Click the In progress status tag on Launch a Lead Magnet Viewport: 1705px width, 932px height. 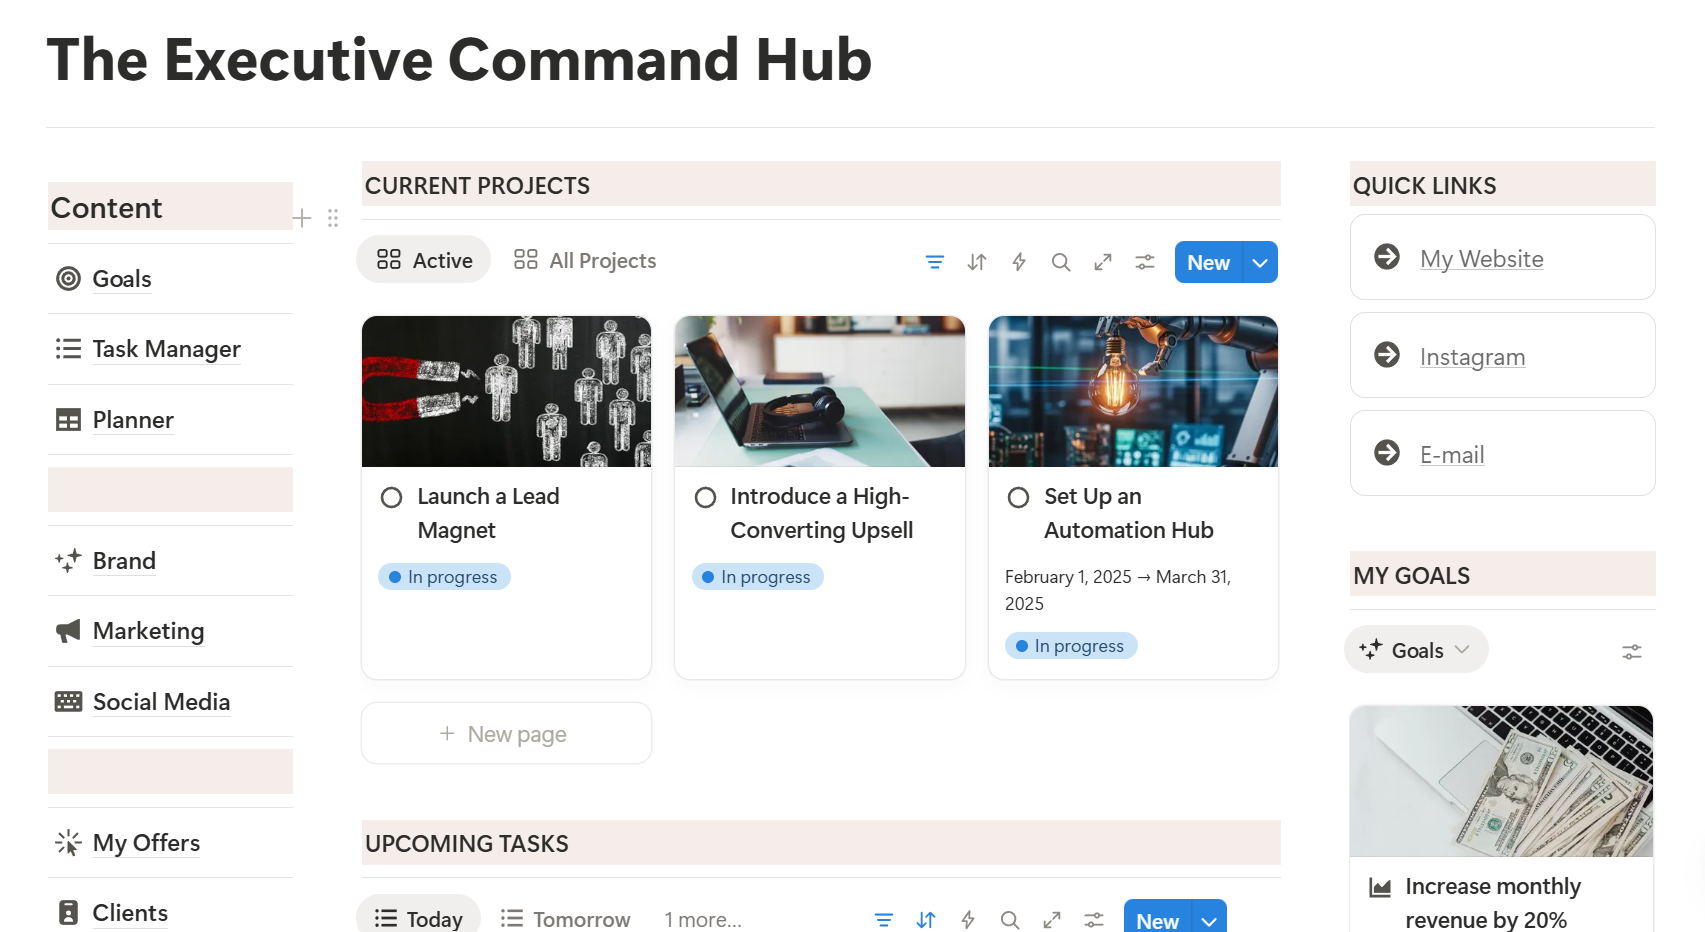pyautogui.click(x=444, y=577)
